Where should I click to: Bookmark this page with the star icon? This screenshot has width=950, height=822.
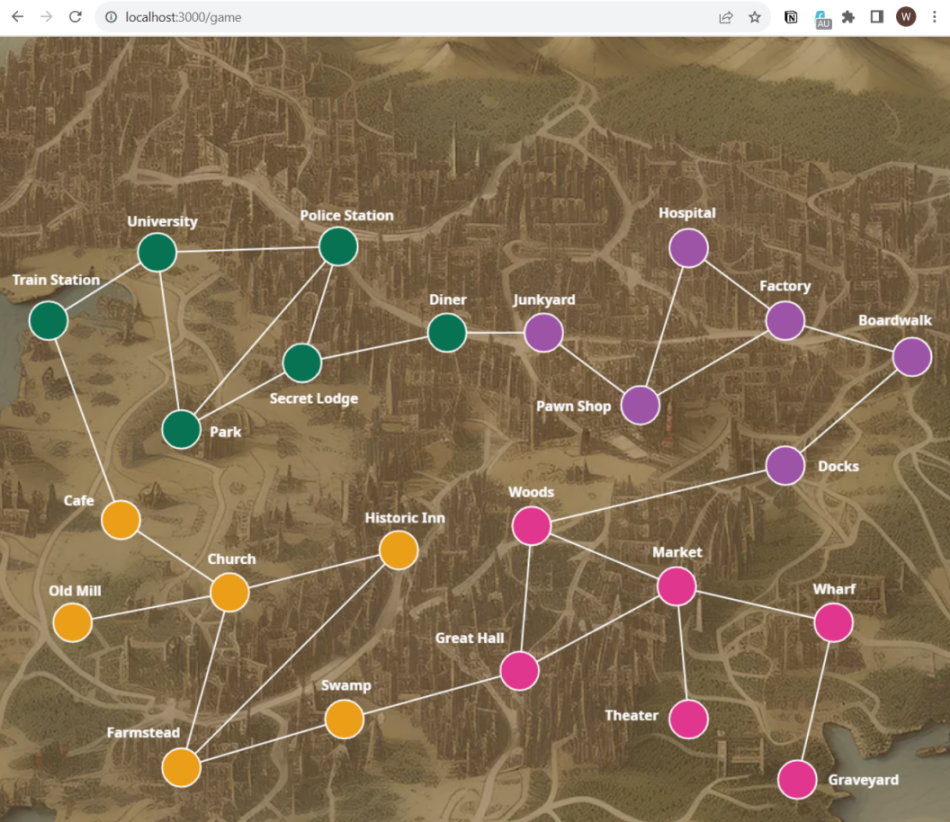click(755, 17)
